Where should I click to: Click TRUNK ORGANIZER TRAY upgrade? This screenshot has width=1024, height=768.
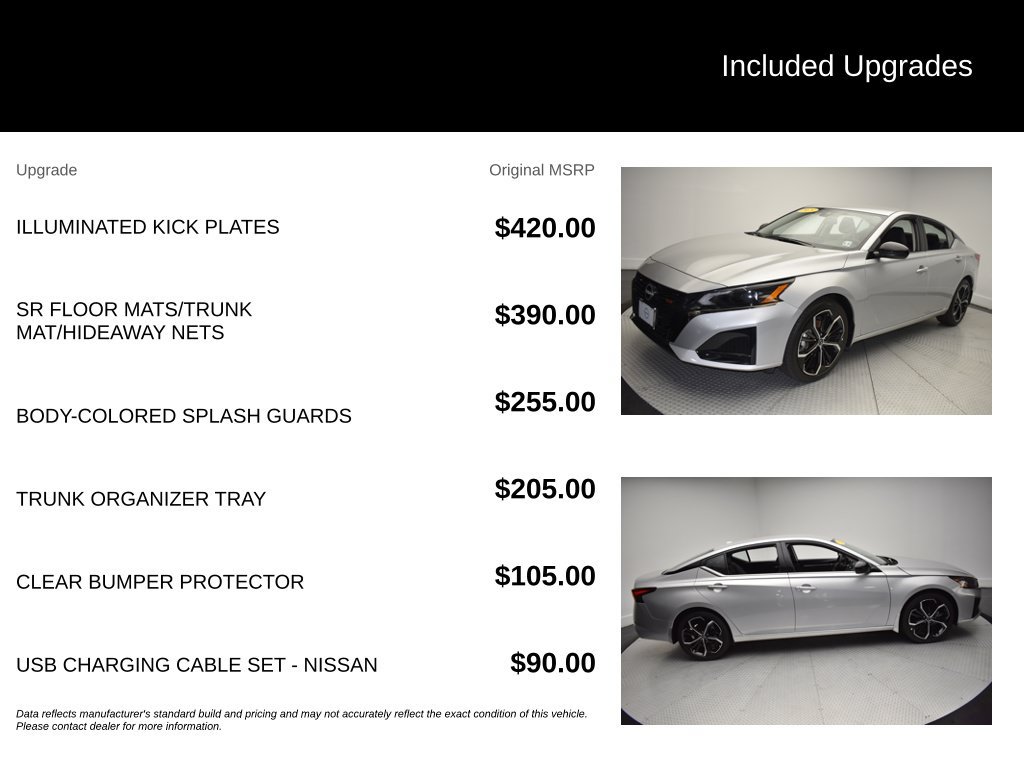(141, 499)
